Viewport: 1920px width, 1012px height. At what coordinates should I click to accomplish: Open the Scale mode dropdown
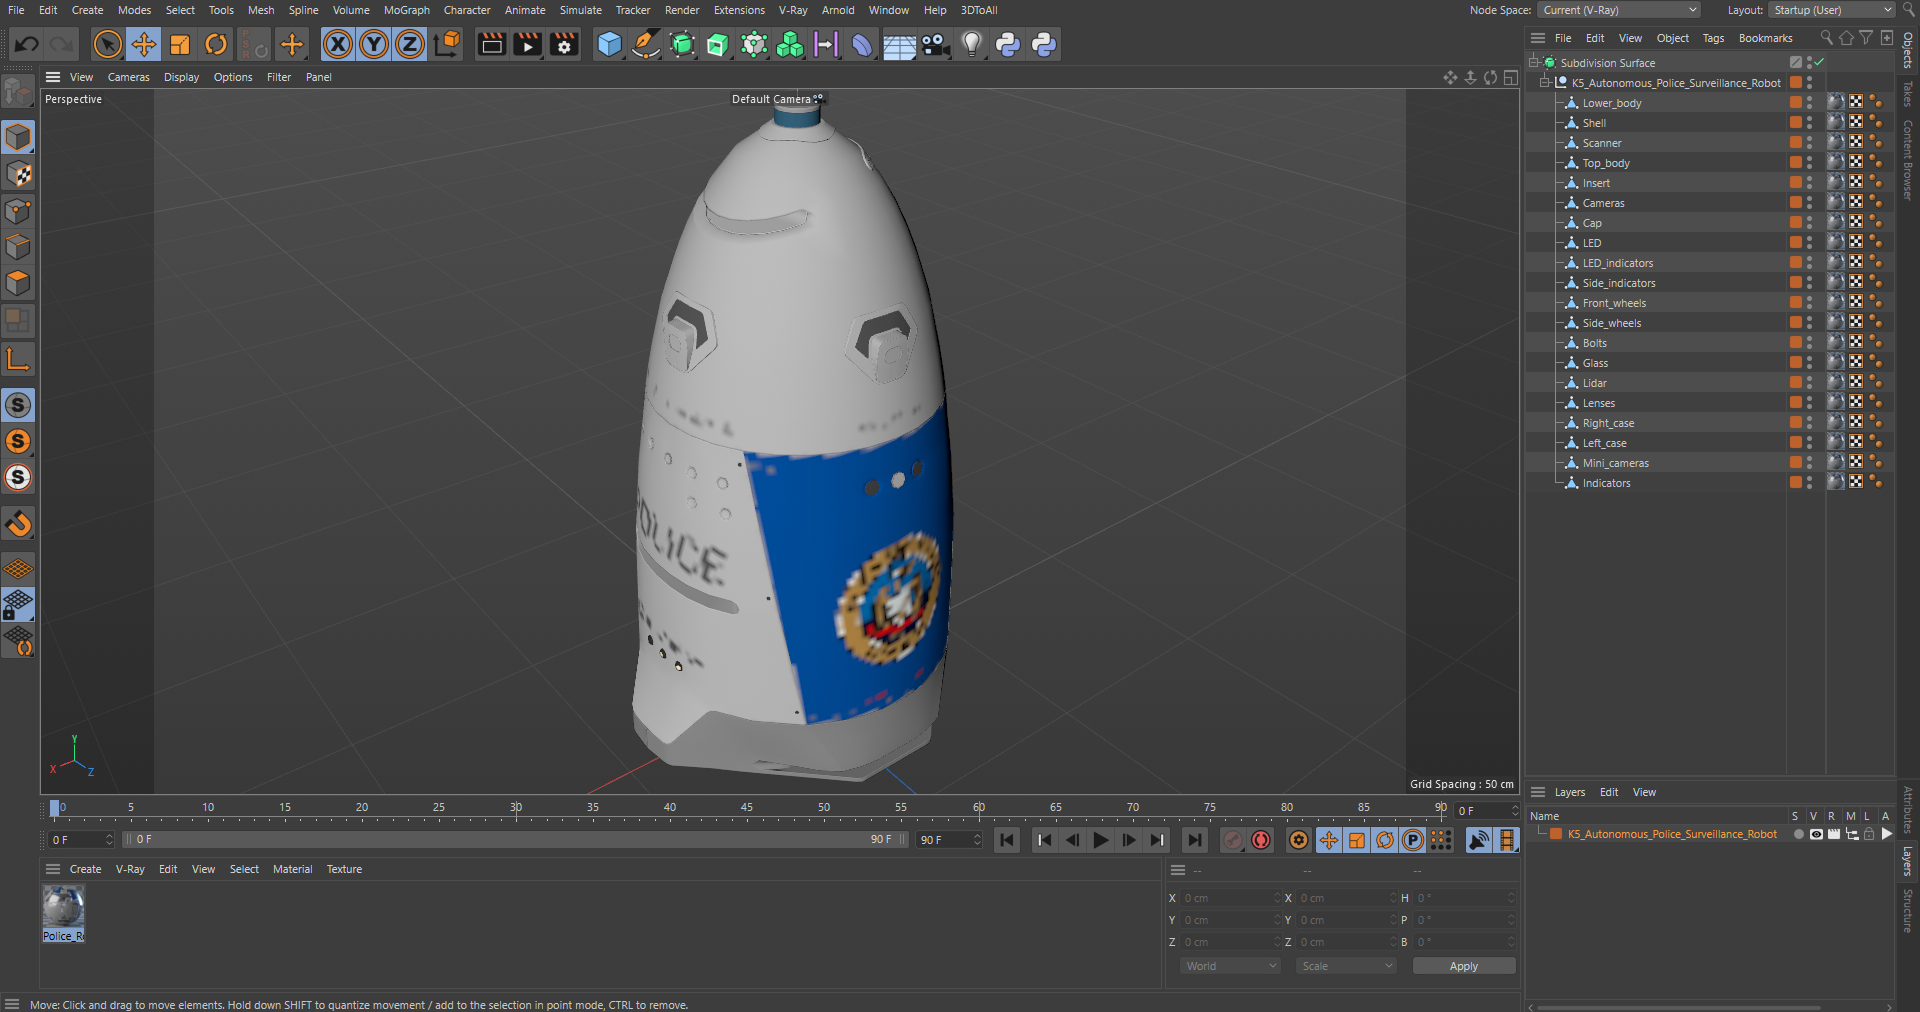(1346, 966)
